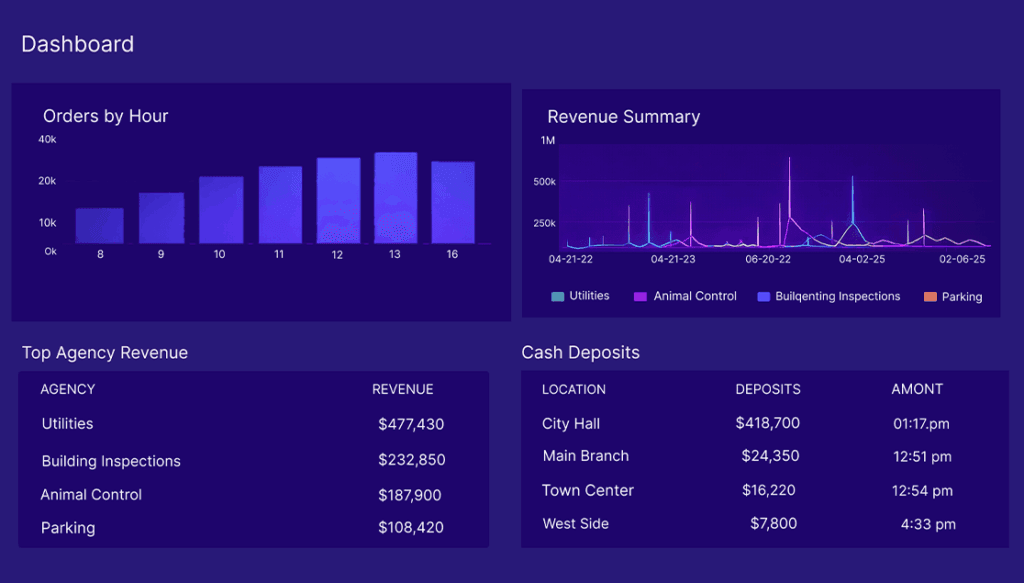Open the Orders by Hour panel title

click(x=106, y=116)
